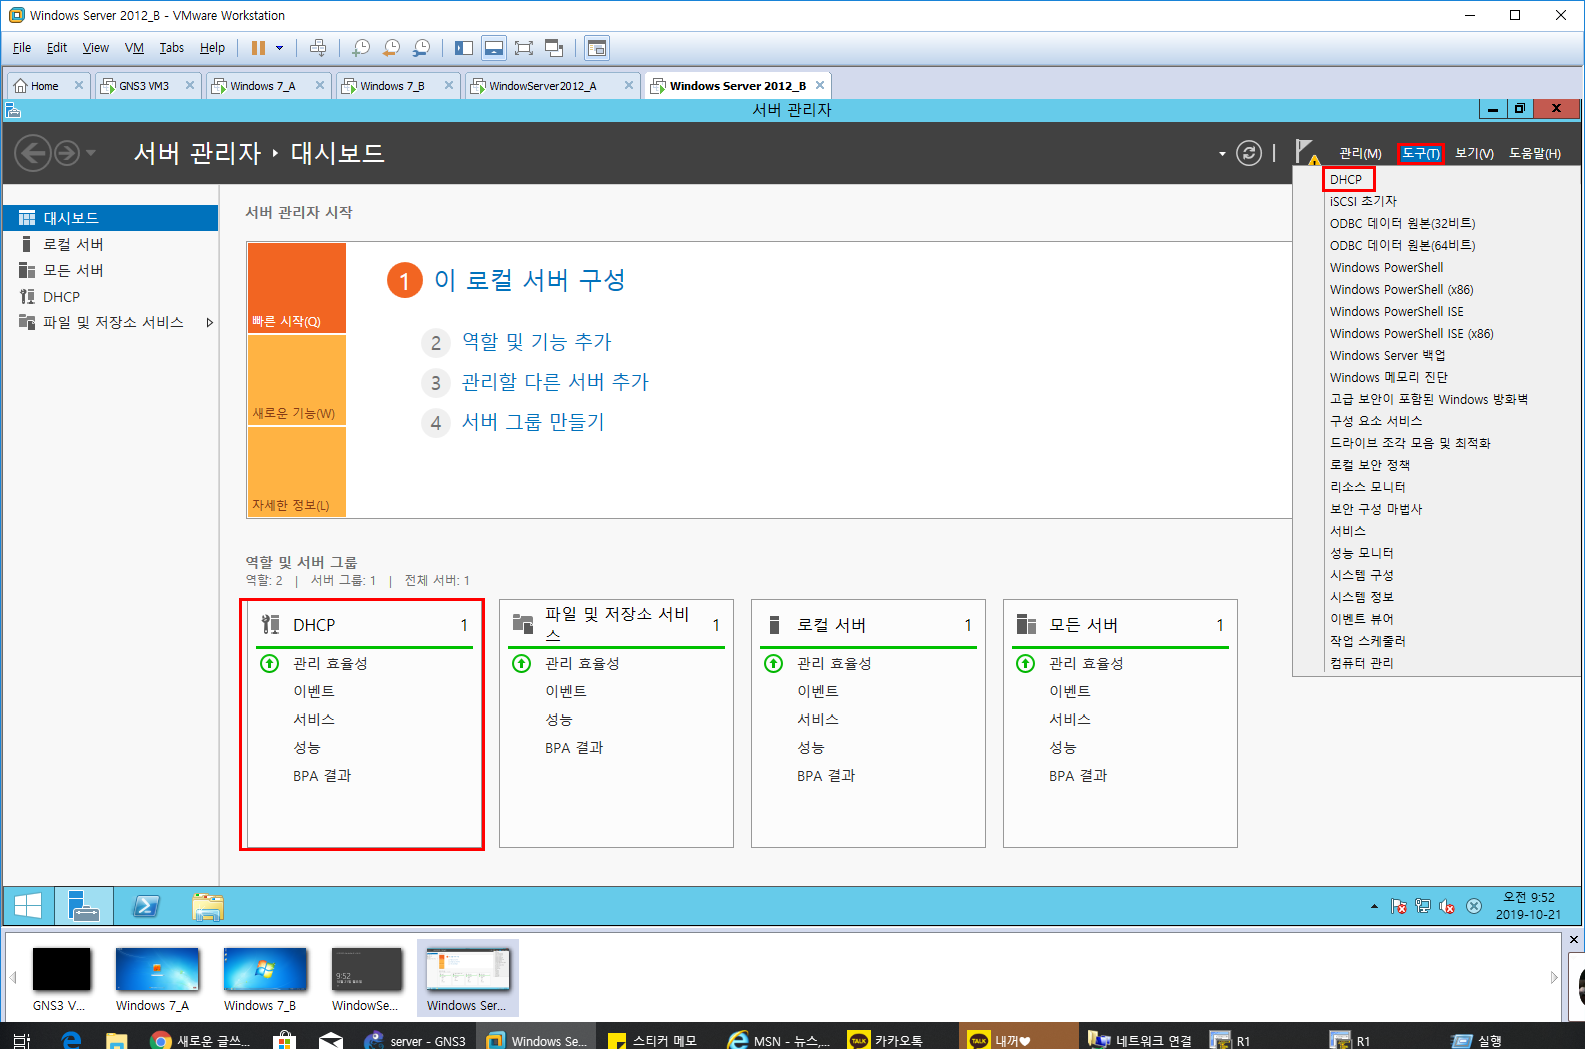Click the guest volume tray icon
This screenshot has width=1585, height=1049.
click(x=1447, y=906)
